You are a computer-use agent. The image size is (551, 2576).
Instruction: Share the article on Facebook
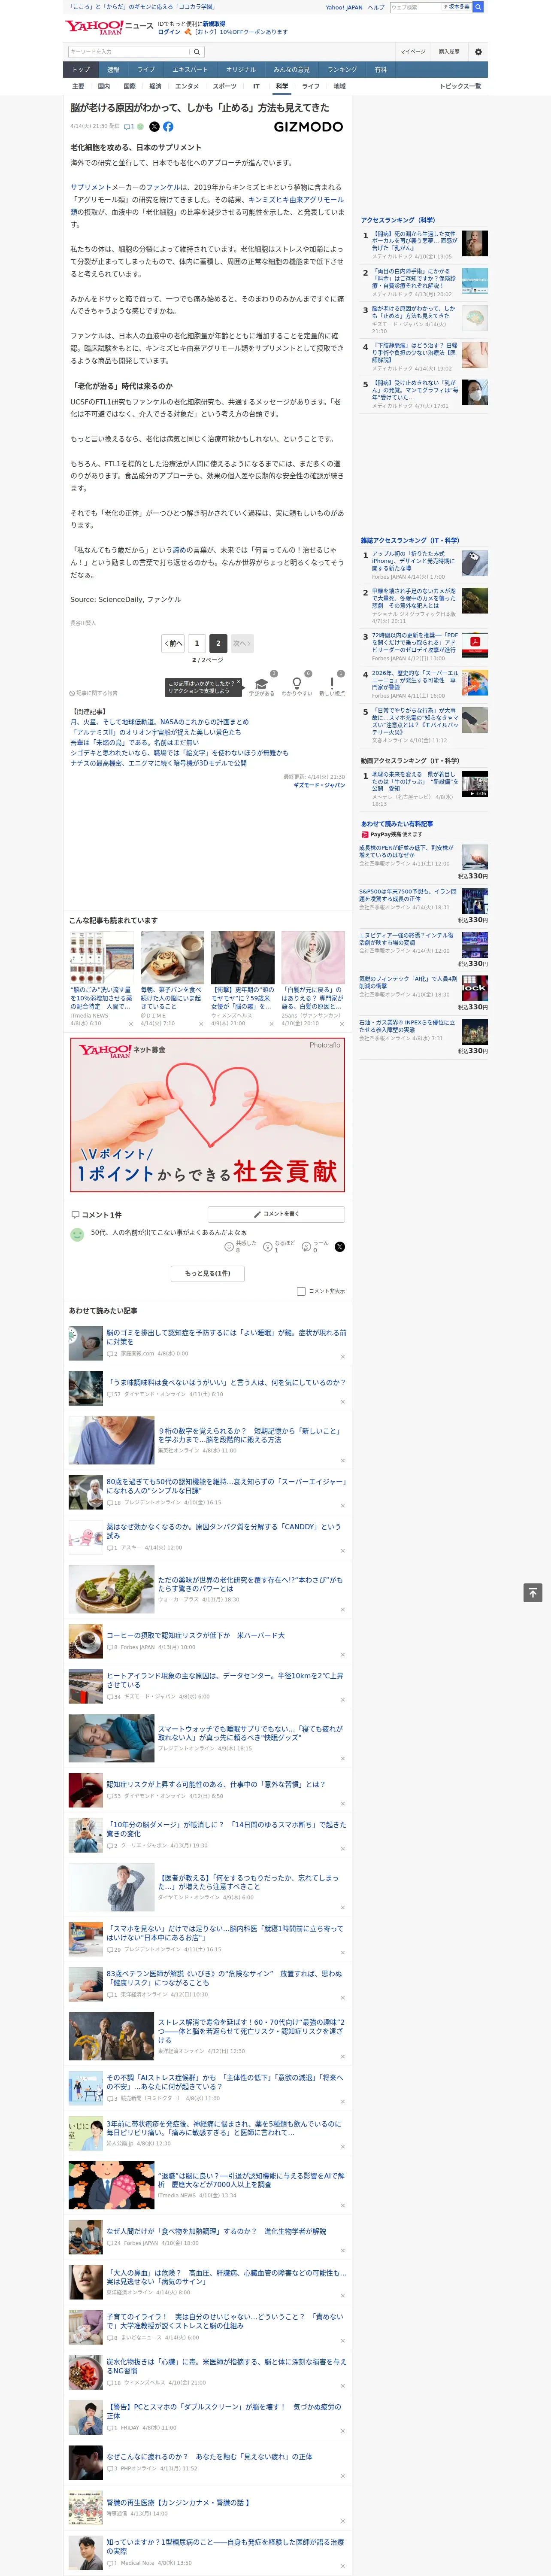tap(168, 127)
